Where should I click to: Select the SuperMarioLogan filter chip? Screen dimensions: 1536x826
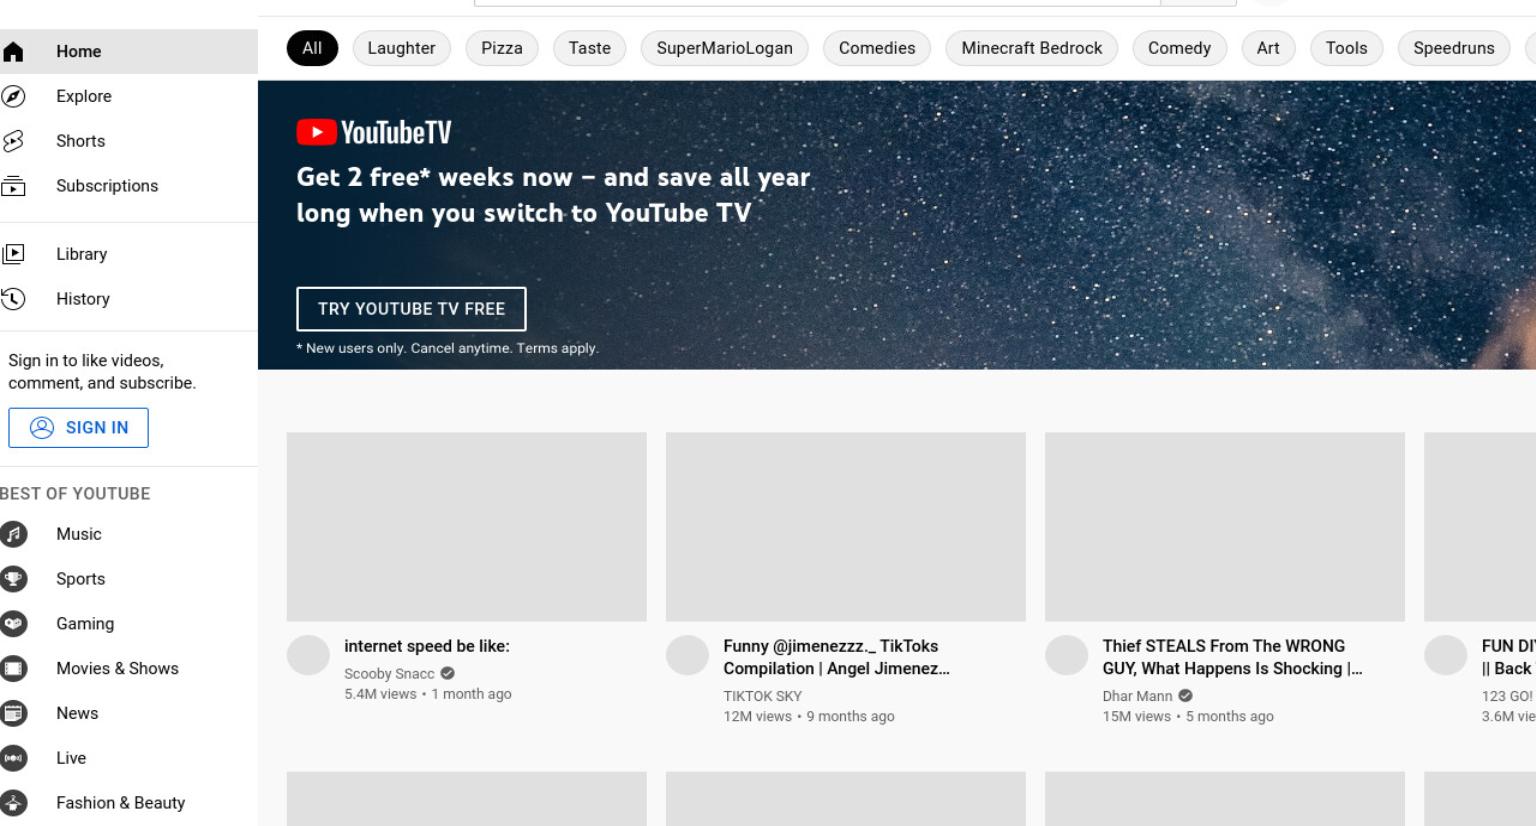pyautogui.click(x=724, y=48)
